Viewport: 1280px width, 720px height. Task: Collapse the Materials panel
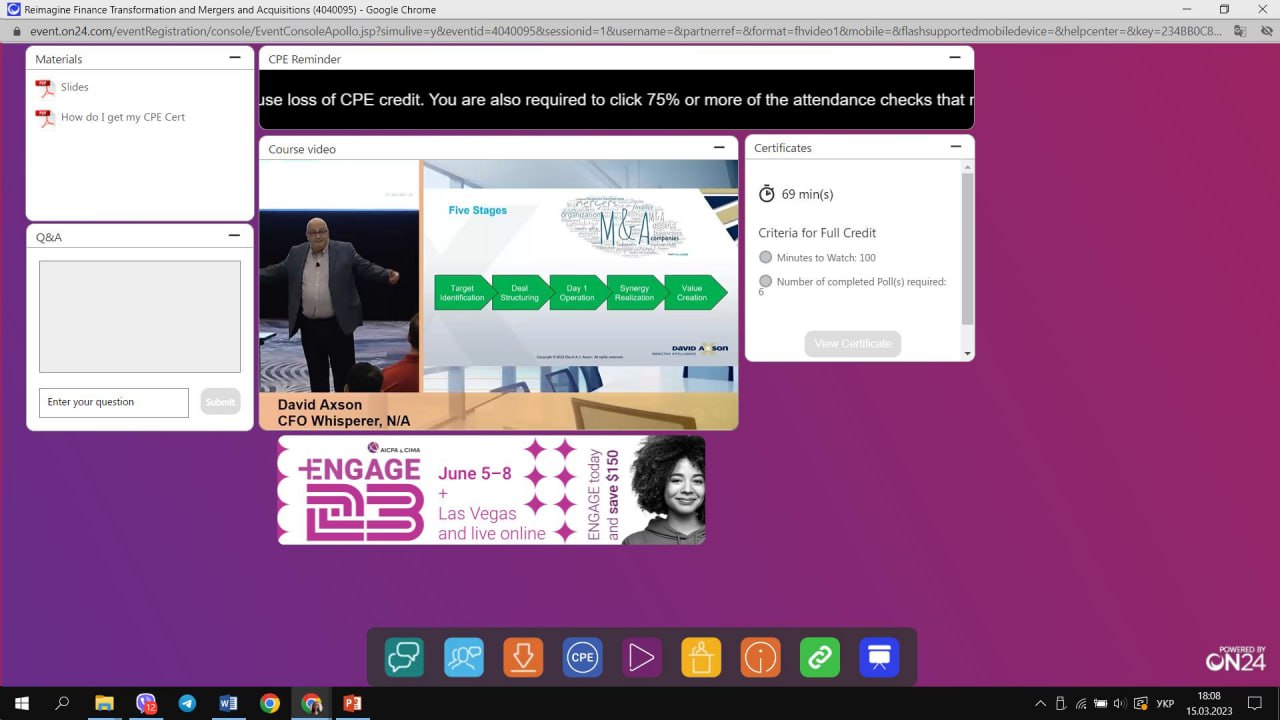coord(235,58)
